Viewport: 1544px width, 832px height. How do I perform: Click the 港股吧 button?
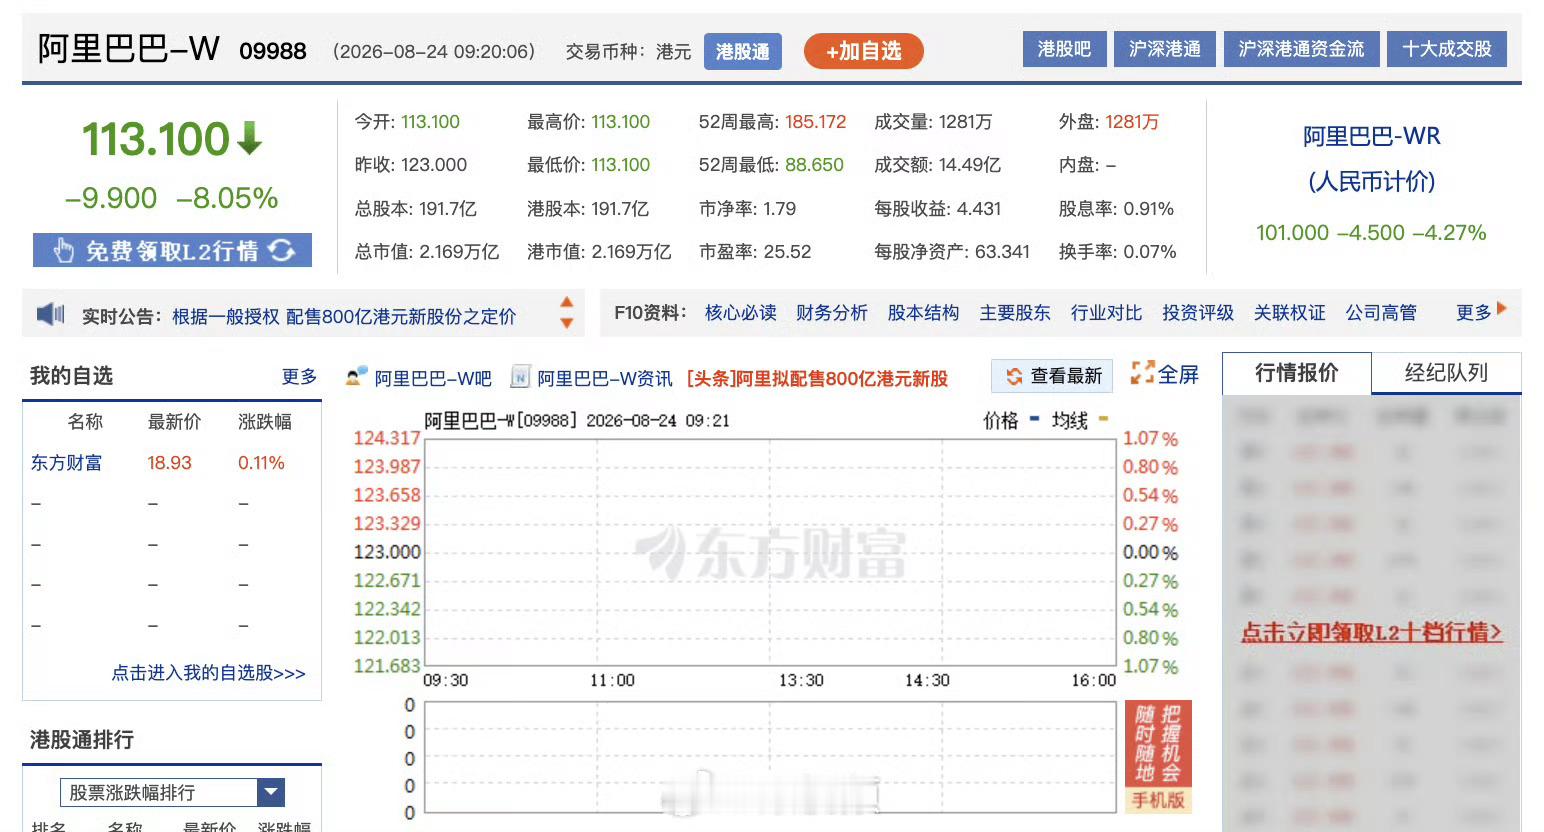click(1064, 49)
